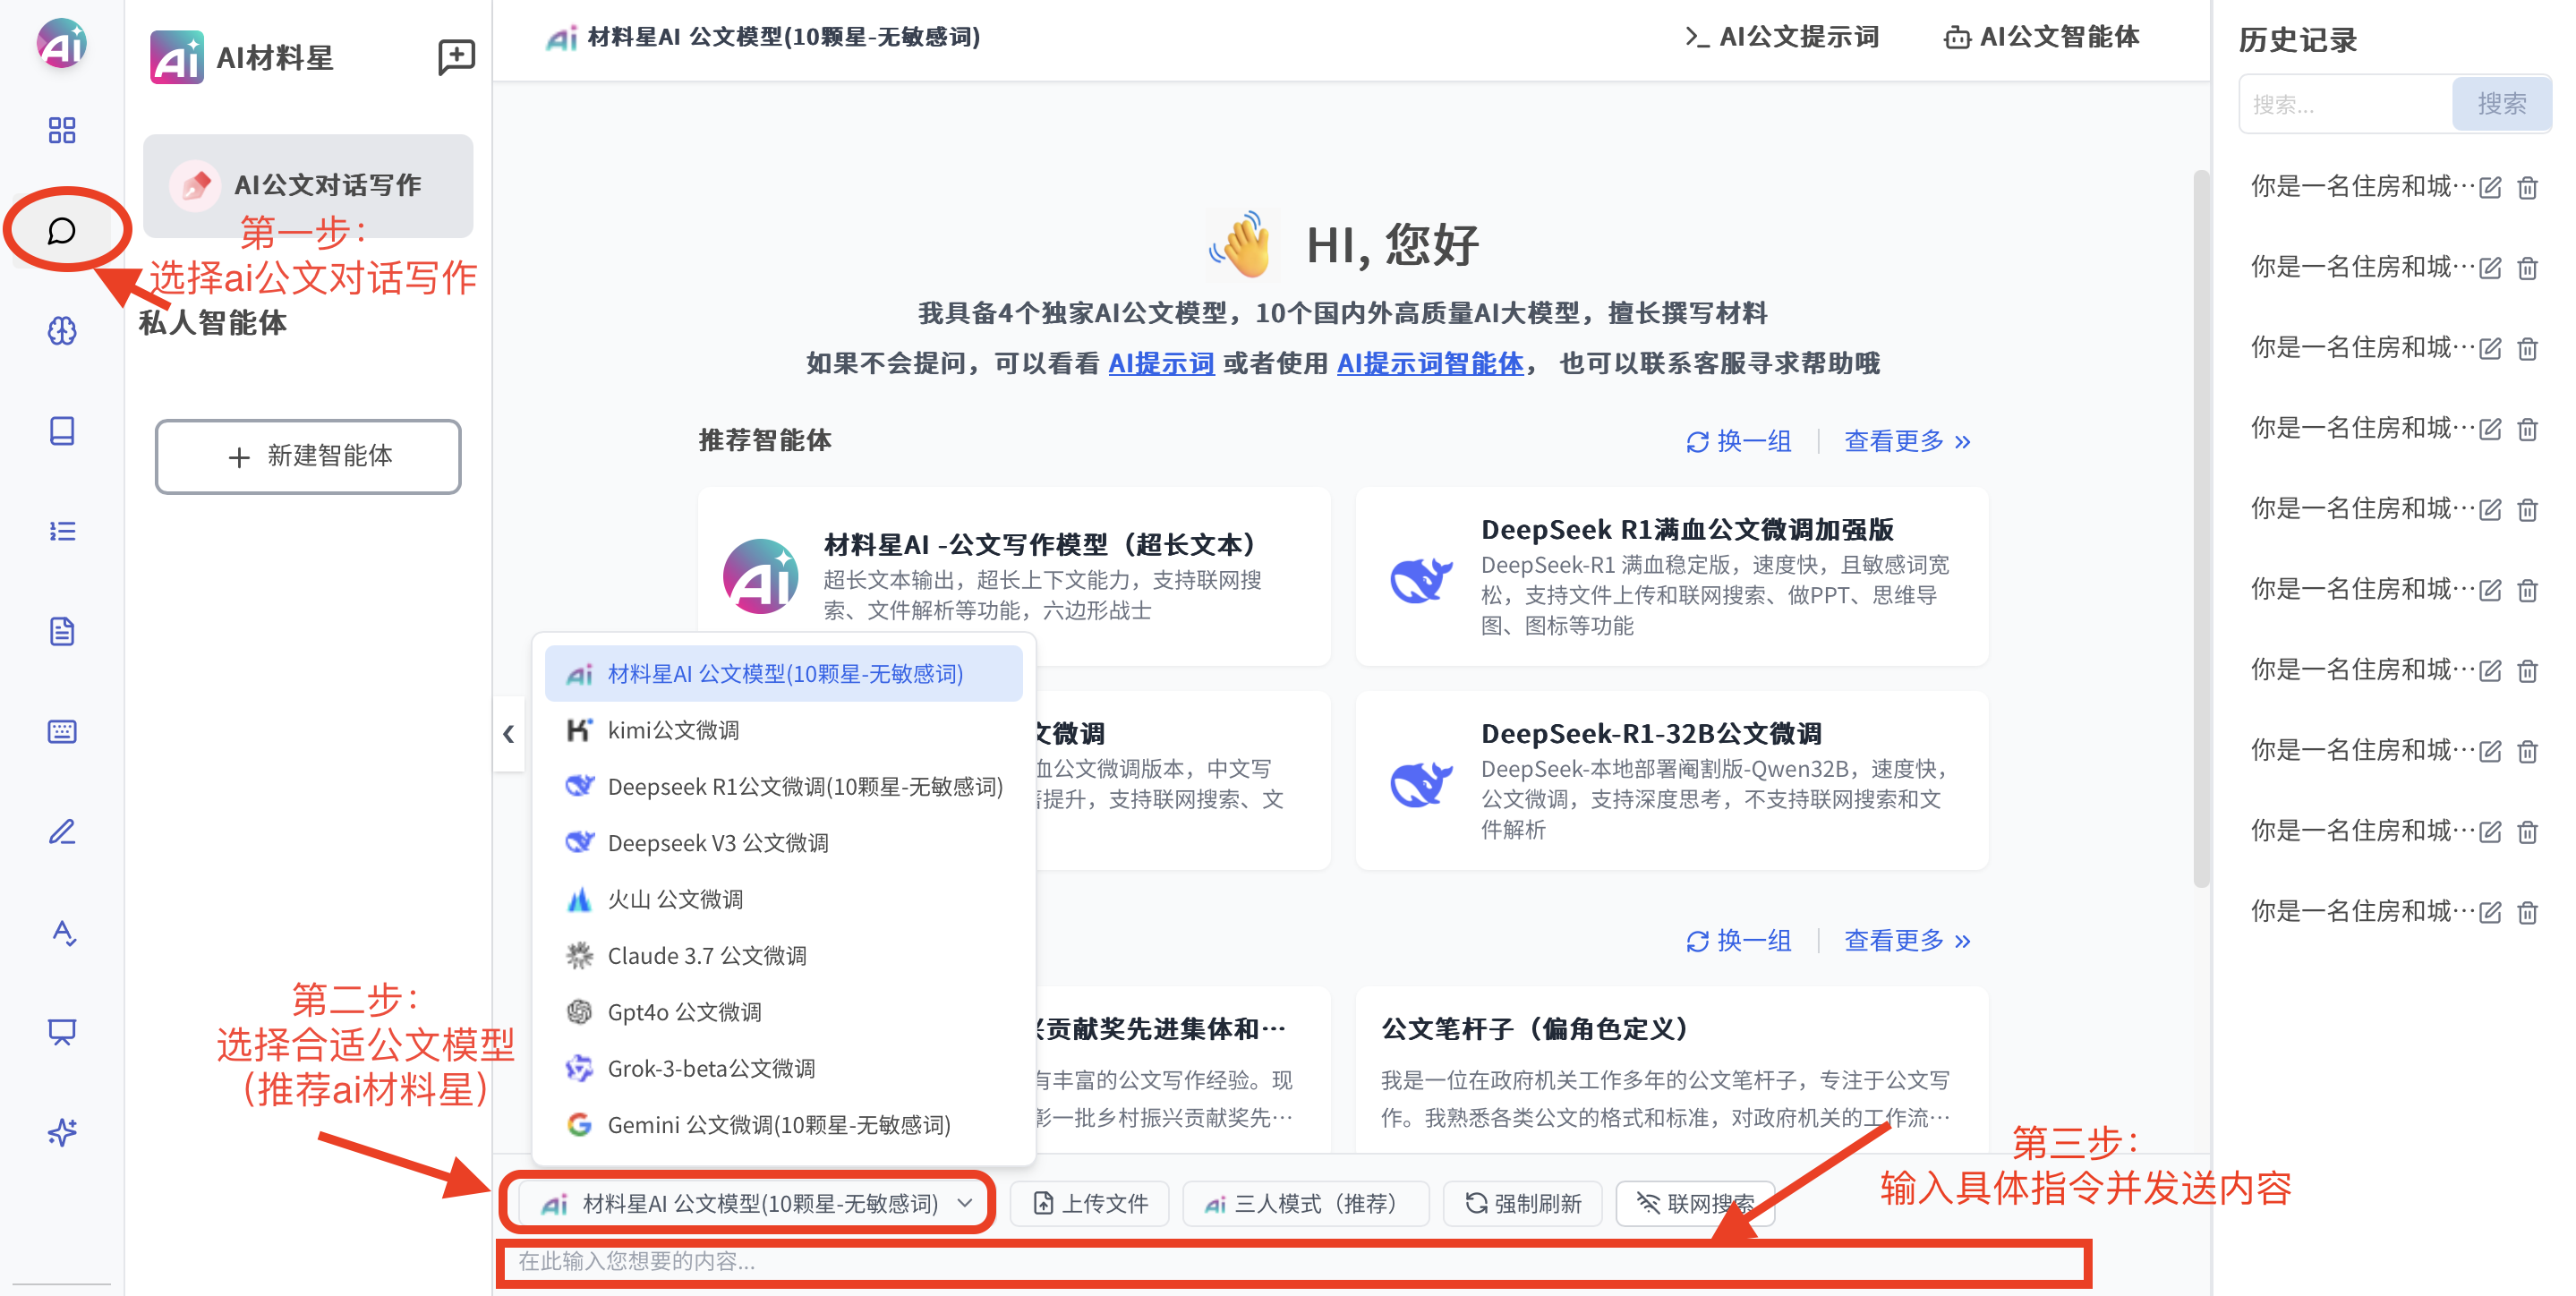Screen dimensions: 2576x1296
Task: Delete the first history record
Action: pos(2527,188)
